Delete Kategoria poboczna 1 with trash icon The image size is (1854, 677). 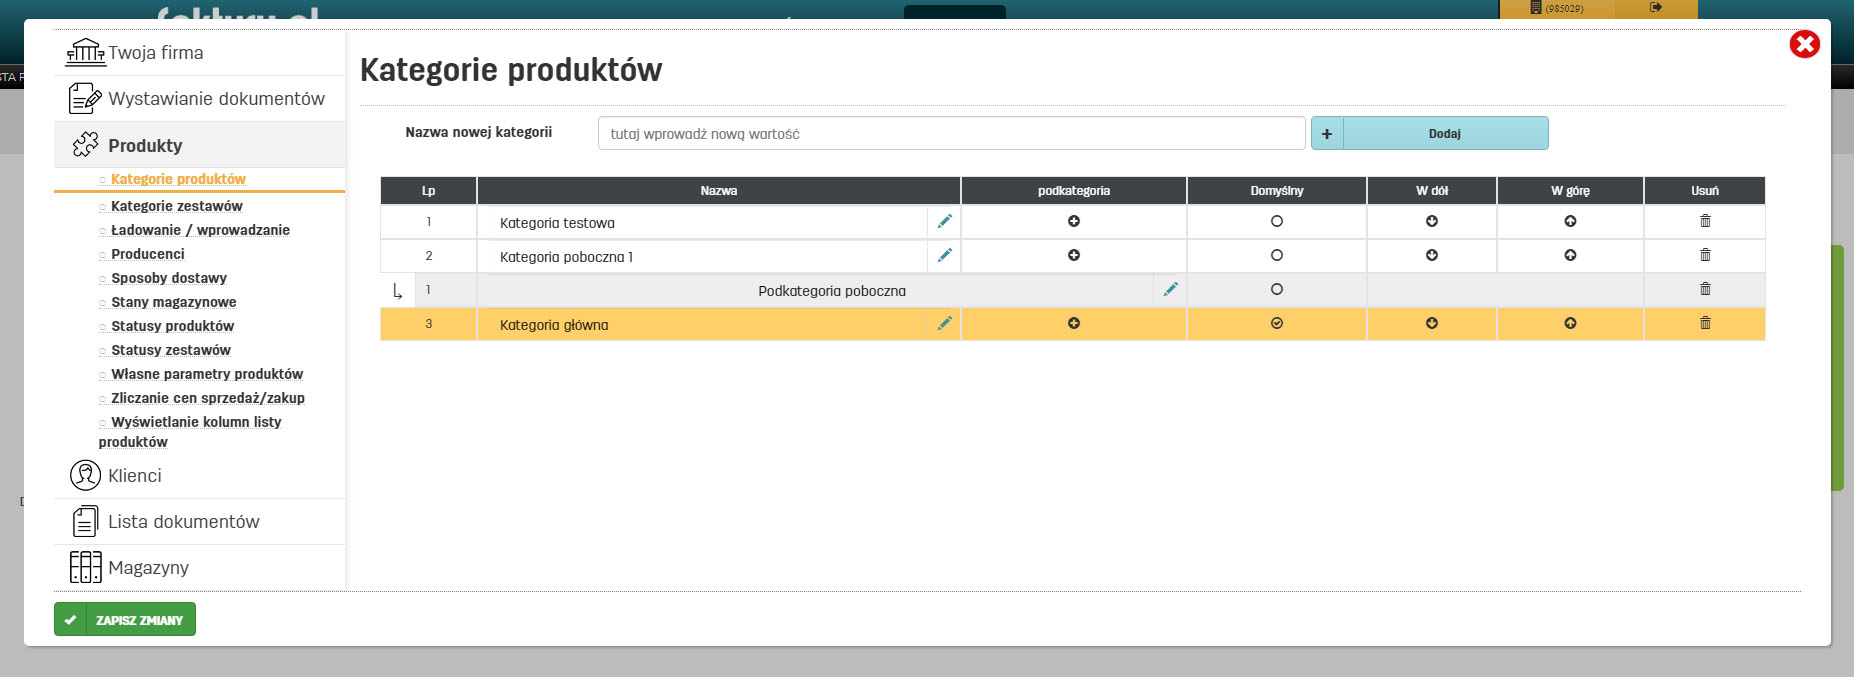pos(1705,254)
